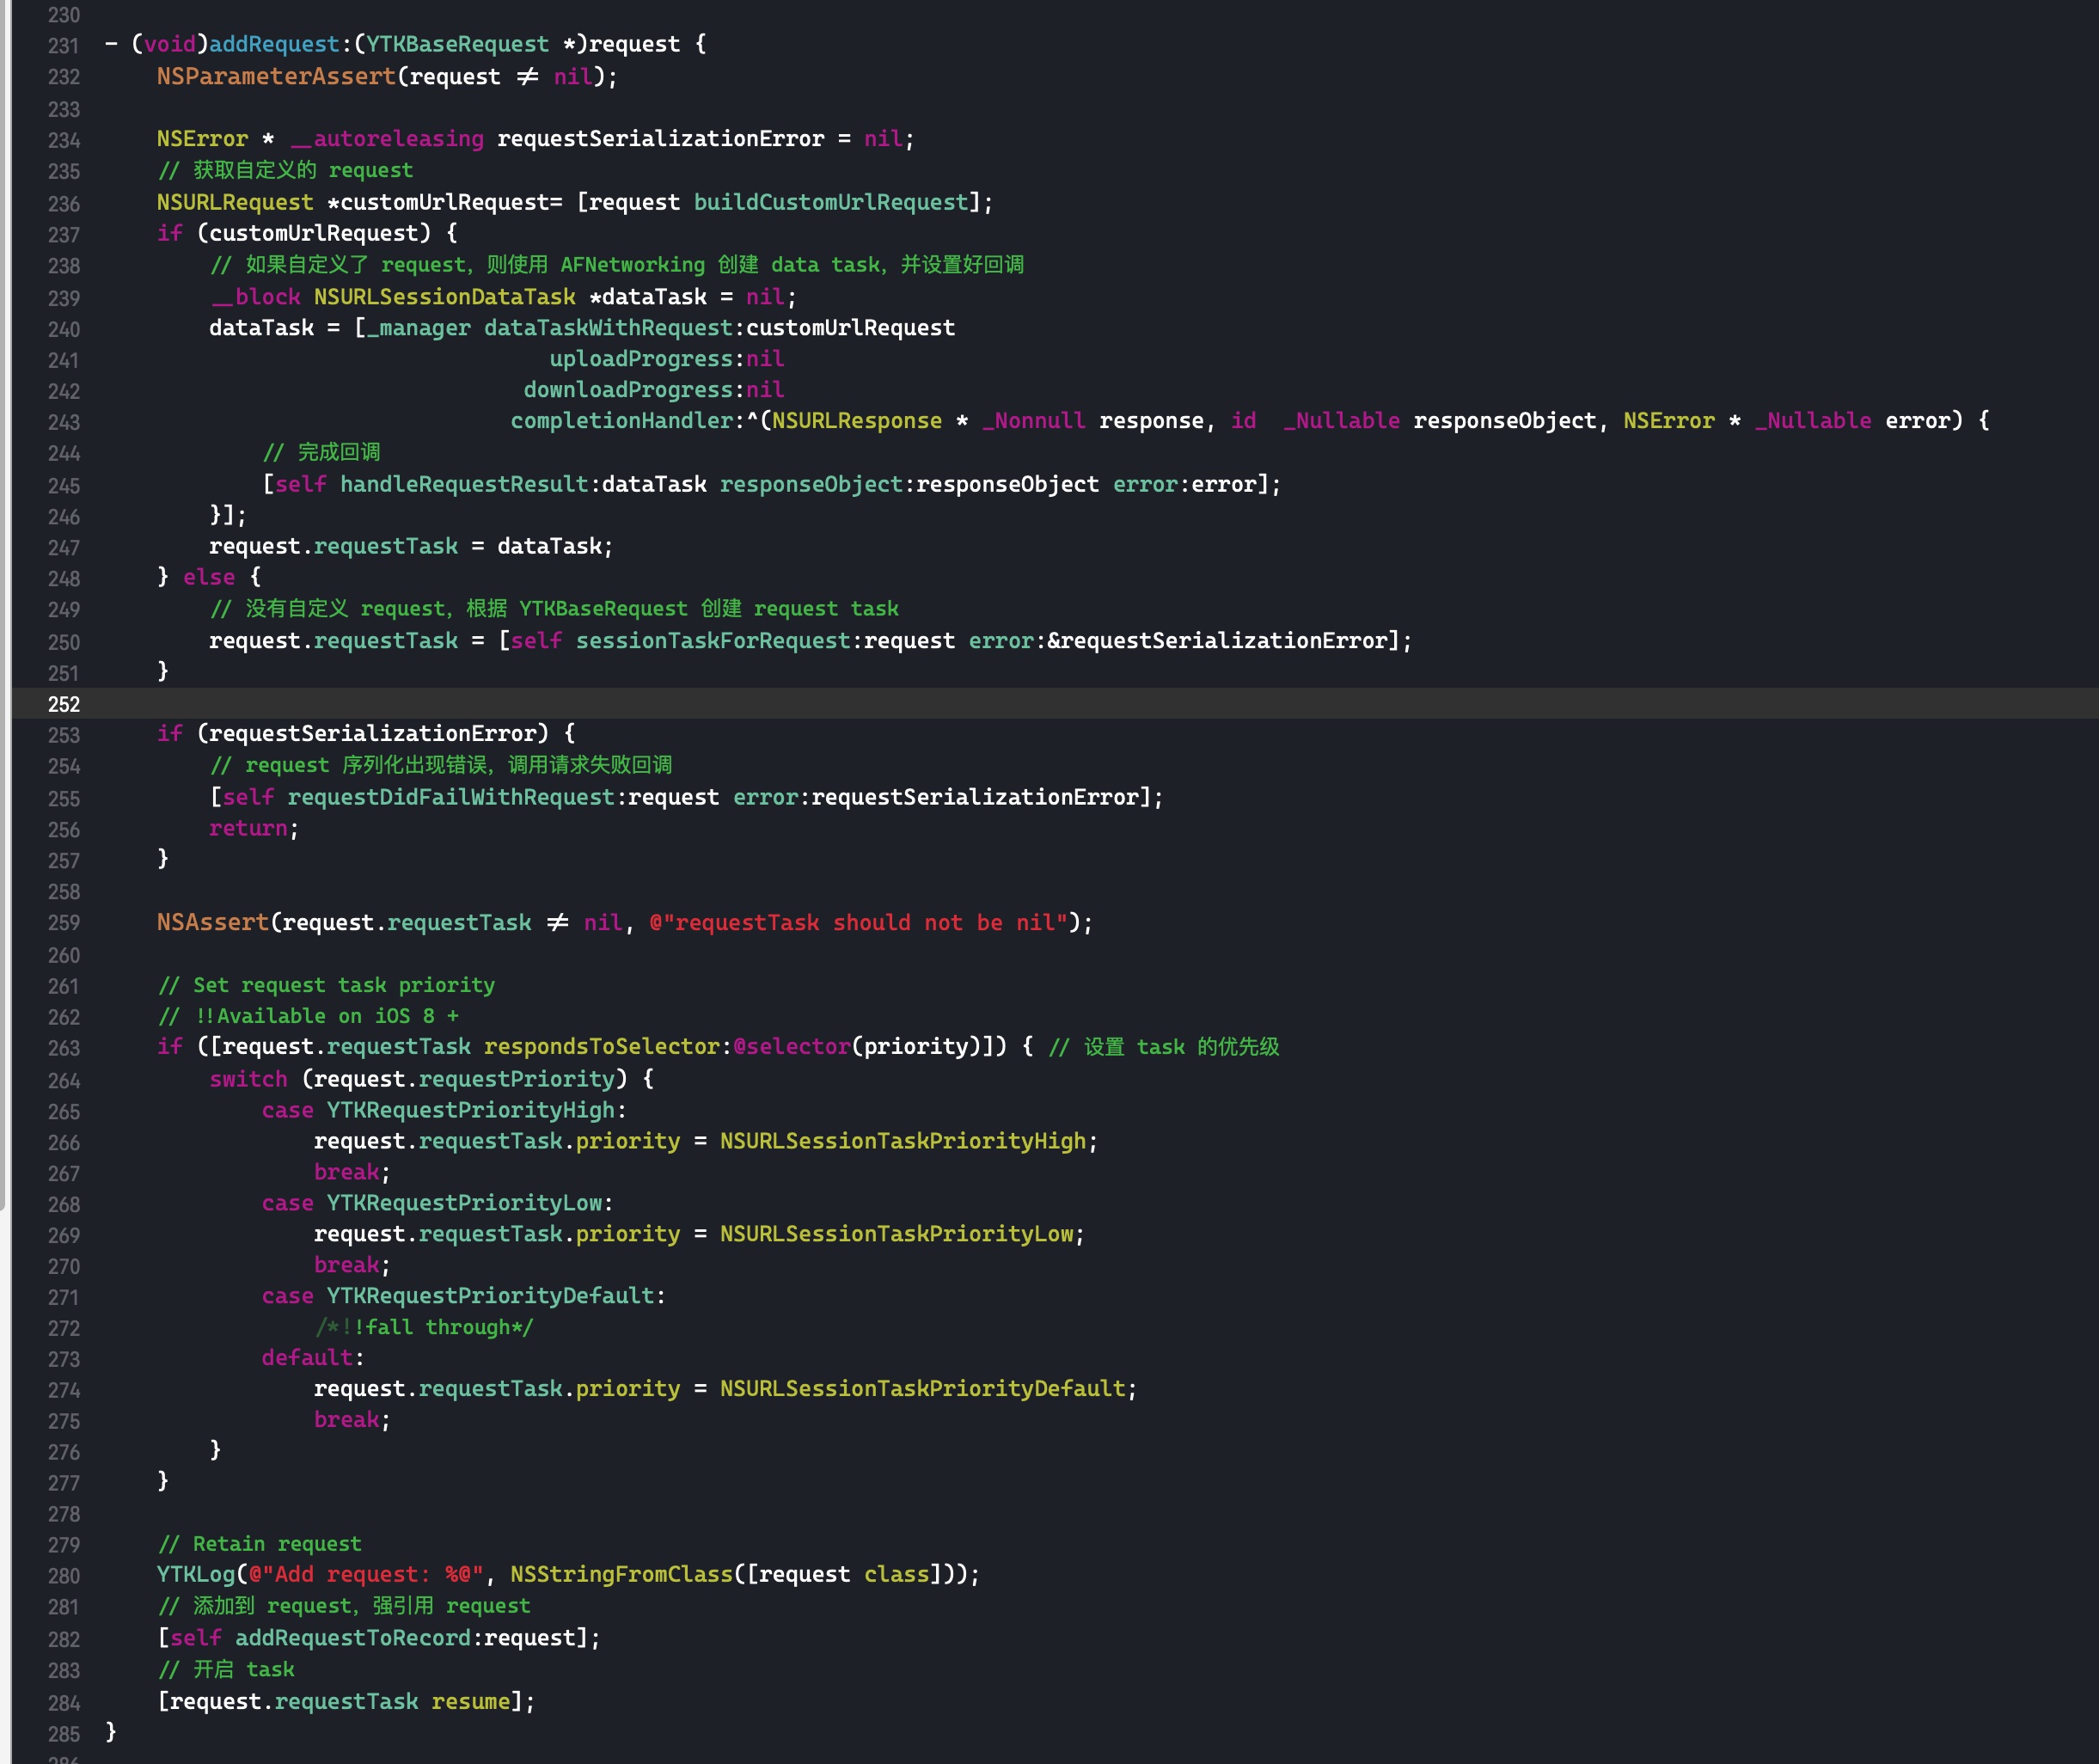Click sessionTaskForRequest in line 250
This screenshot has height=1764, width=2099.
(x=712, y=641)
